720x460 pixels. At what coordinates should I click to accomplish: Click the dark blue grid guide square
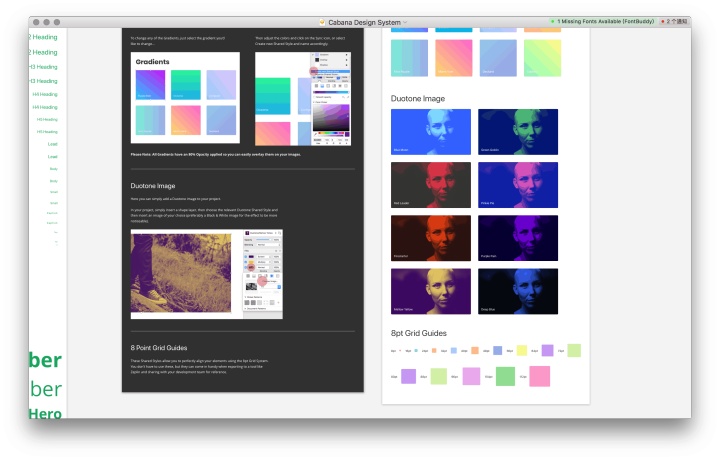point(497,351)
